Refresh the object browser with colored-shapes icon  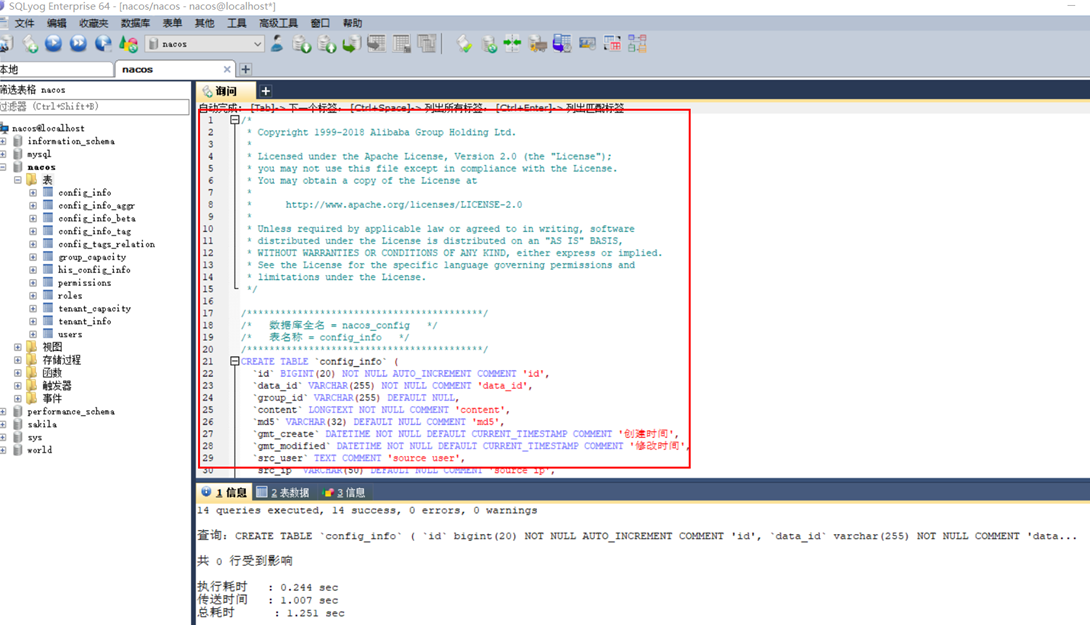click(129, 44)
